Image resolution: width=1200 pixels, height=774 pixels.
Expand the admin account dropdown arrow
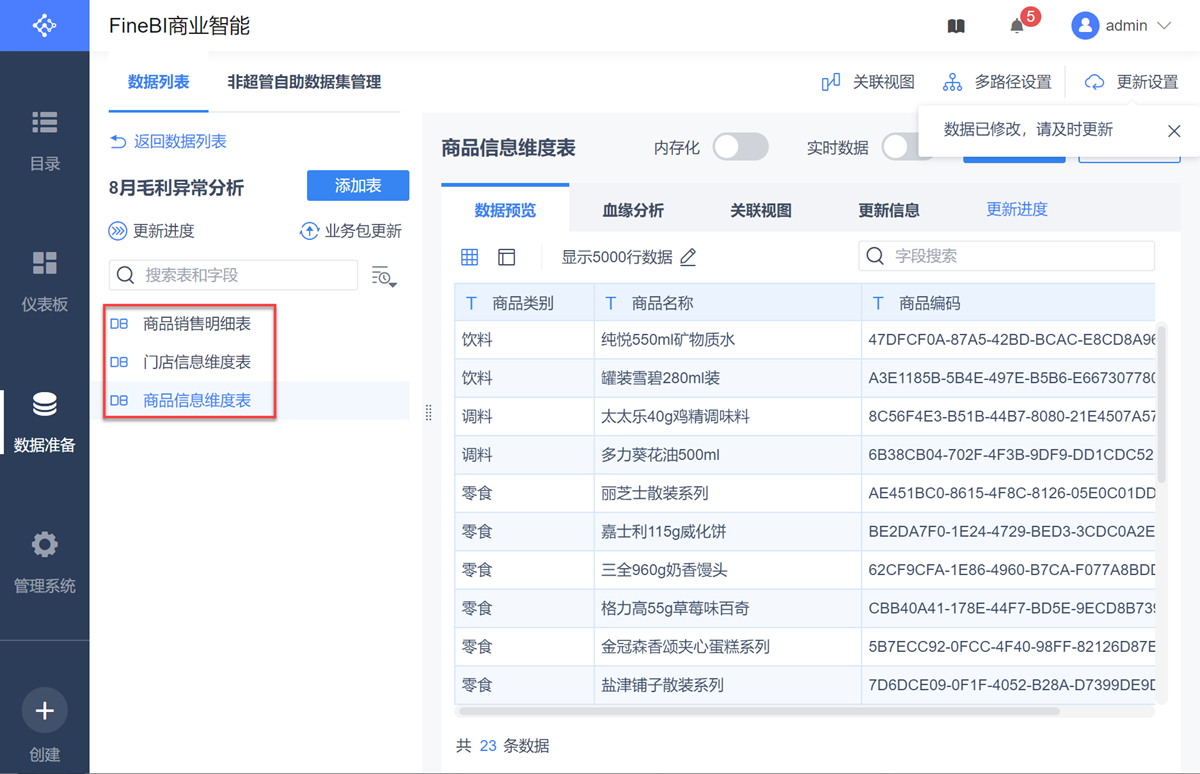click(x=1163, y=26)
